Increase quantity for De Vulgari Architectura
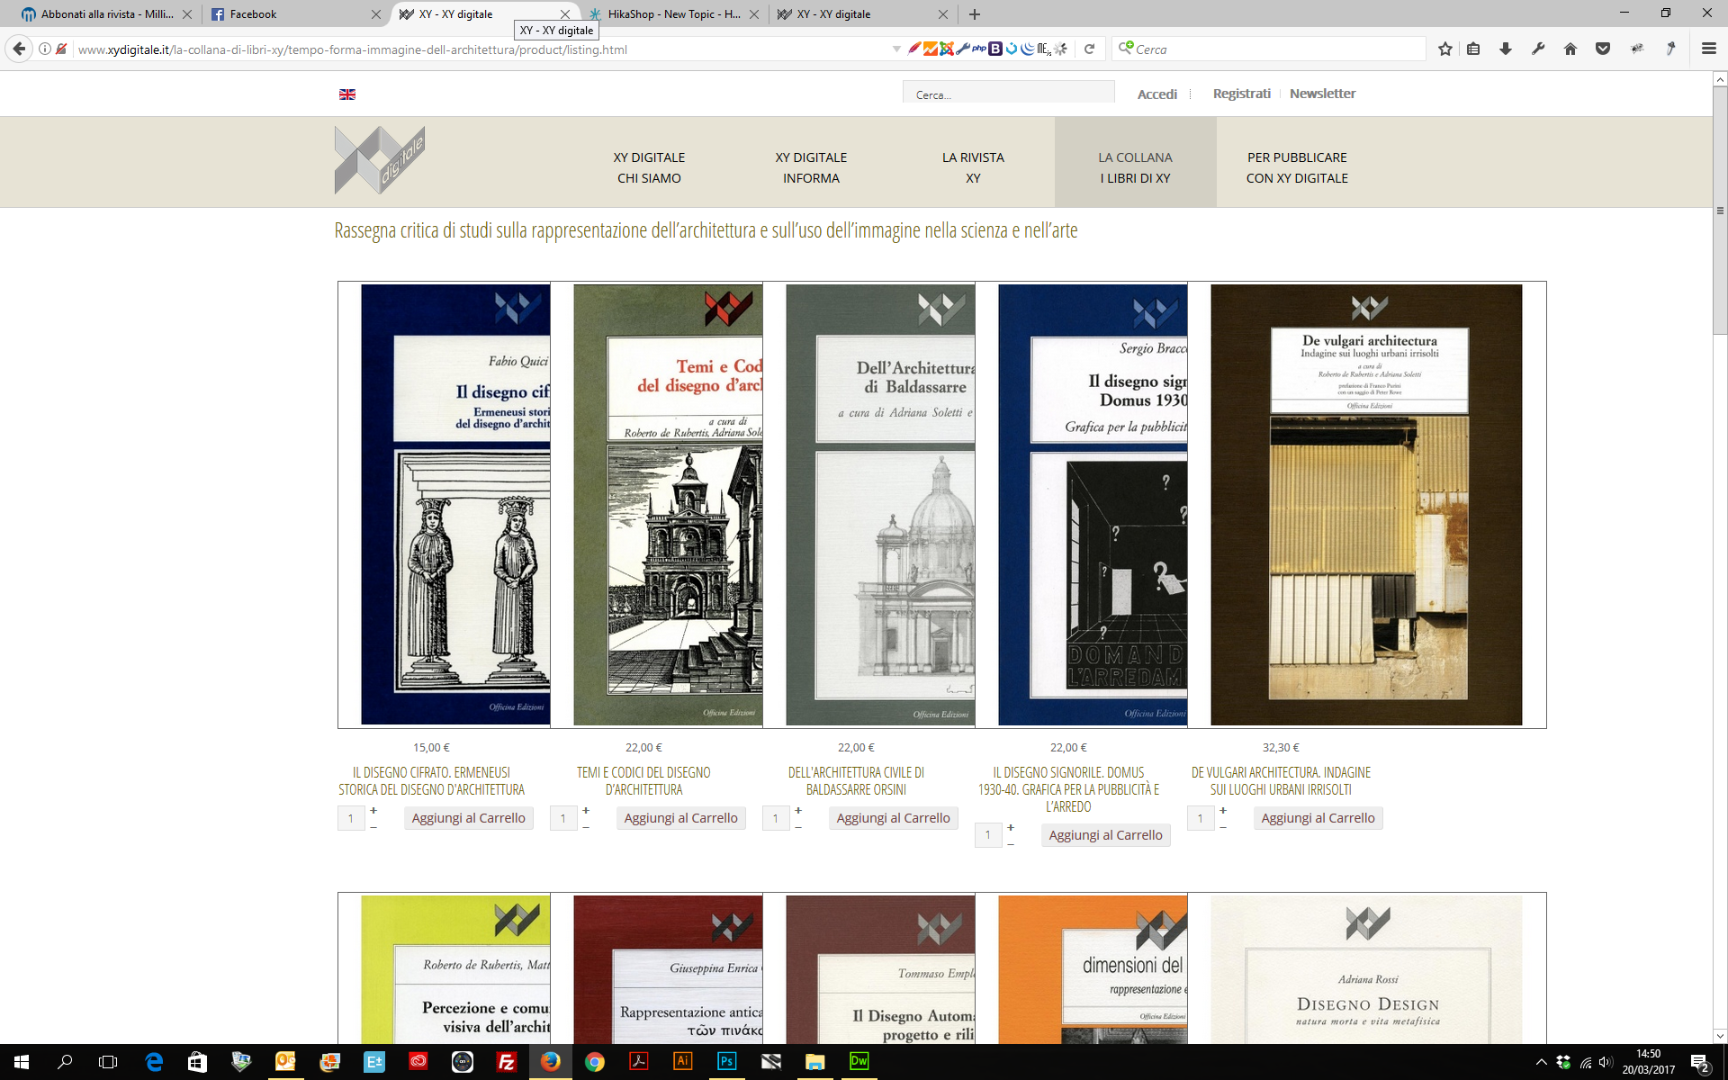Screen dimensions: 1728x1080 click(x=1223, y=810)
